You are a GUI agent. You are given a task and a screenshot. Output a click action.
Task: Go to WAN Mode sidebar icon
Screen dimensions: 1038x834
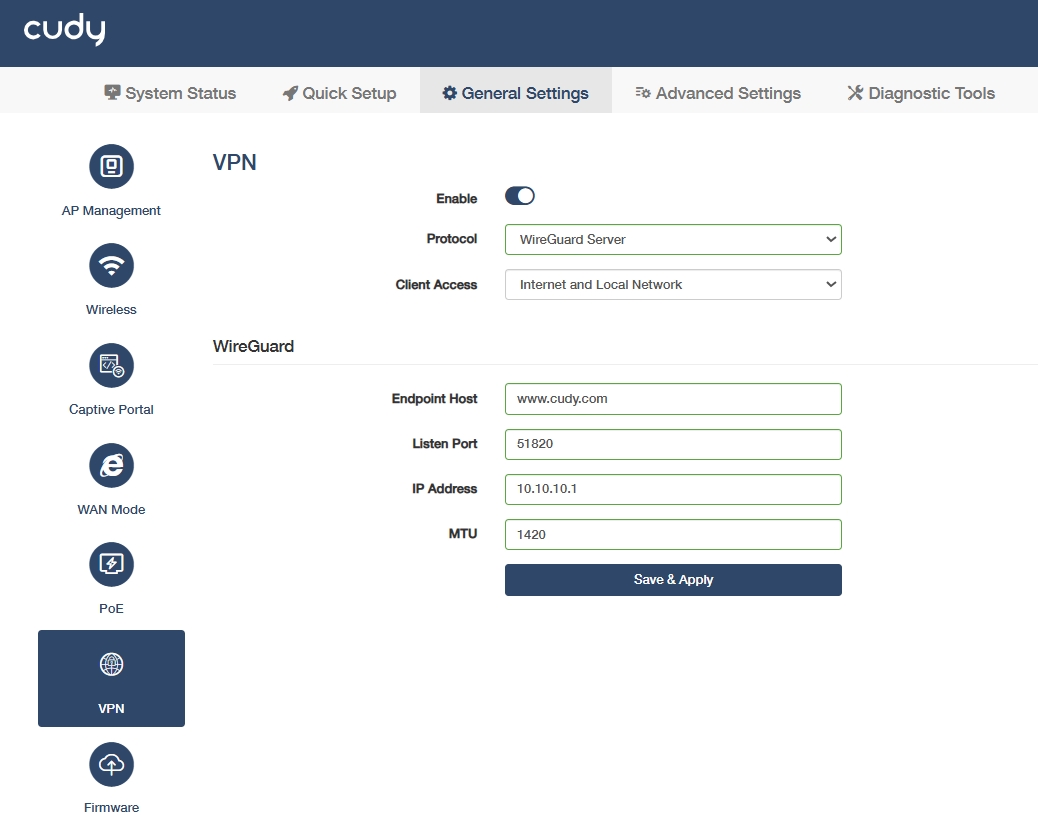111,465
